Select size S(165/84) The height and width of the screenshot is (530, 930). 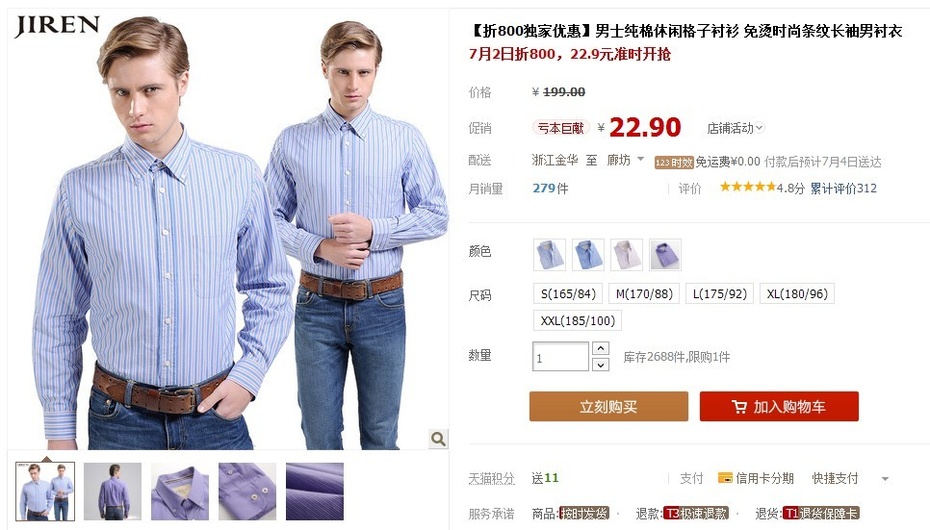pos(568,293)
